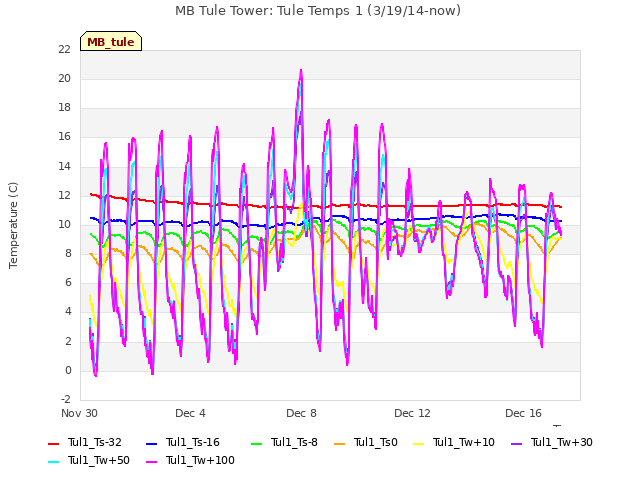Click the Nov 30 x-axis tick label
Screen dimensions: 640x480
point(79,413)
